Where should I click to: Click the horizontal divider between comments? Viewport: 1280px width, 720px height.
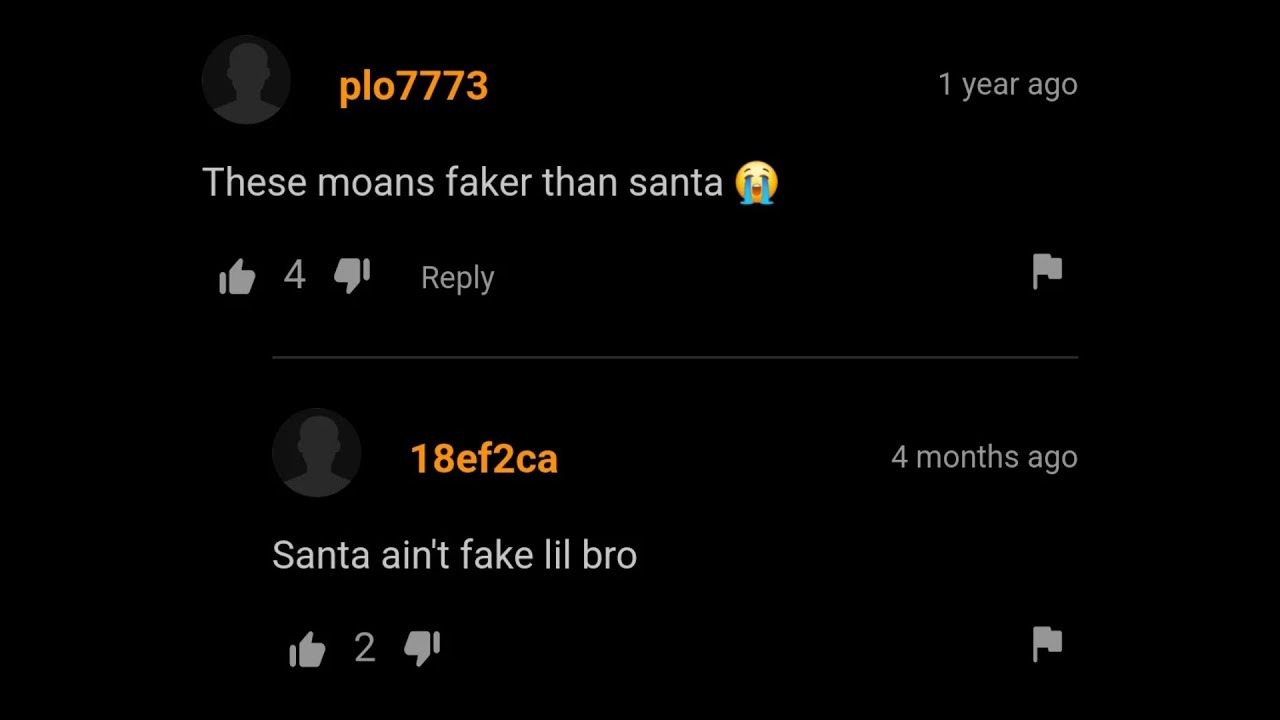pyautogui.click(x=675, y=357)
